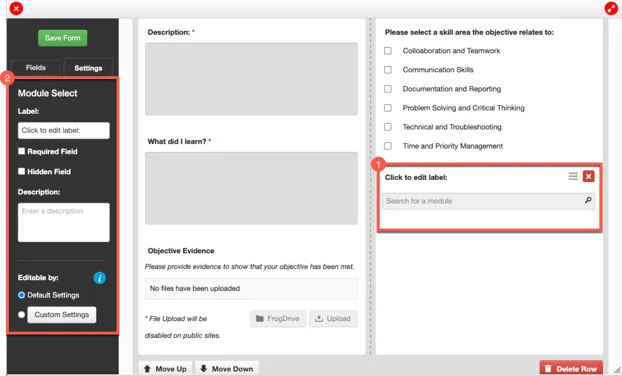Image resolution: width=622 pixels, height=376 pixels.
Task: Click the Enter a description textarea
Action: (x=63, y=223)
